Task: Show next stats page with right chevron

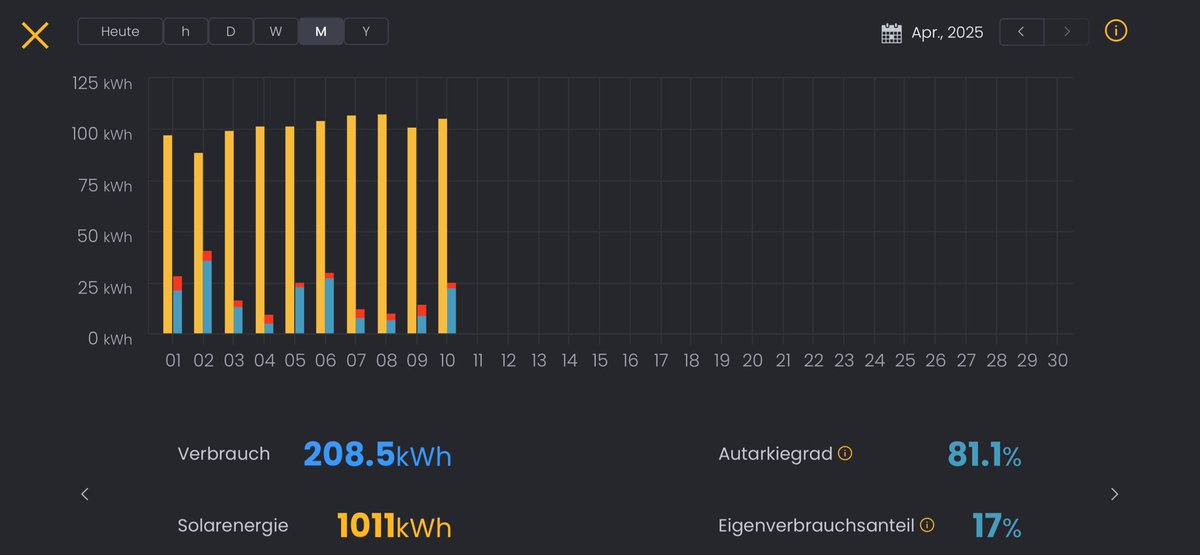Action: (x=1114, y=494)
